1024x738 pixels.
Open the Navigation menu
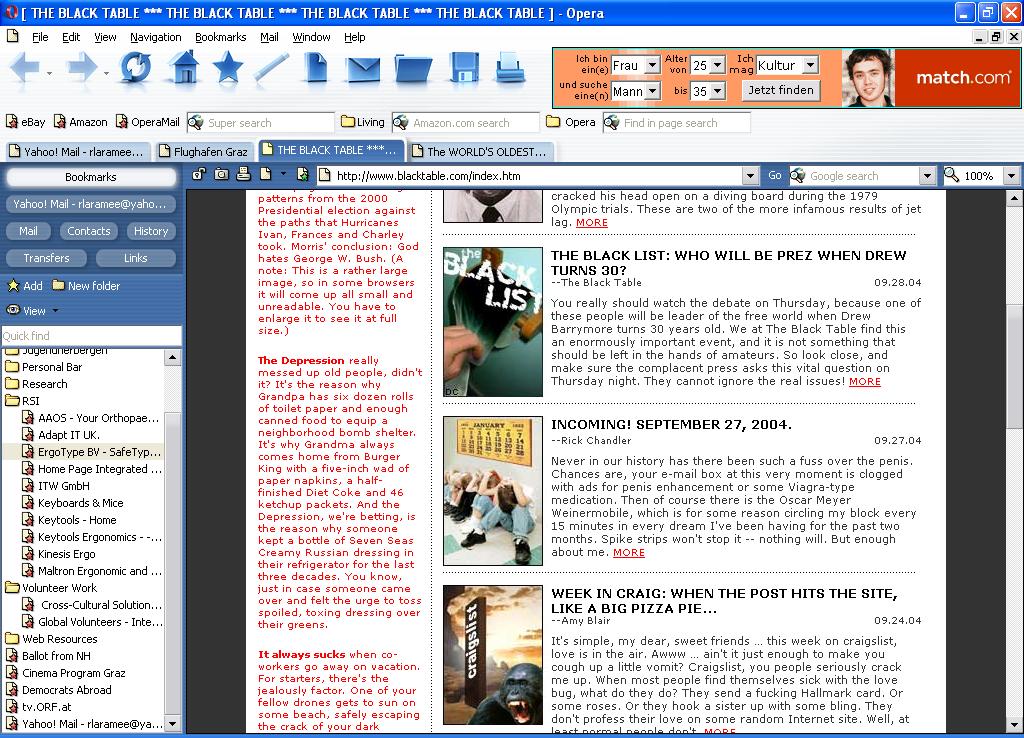(155, 37)
